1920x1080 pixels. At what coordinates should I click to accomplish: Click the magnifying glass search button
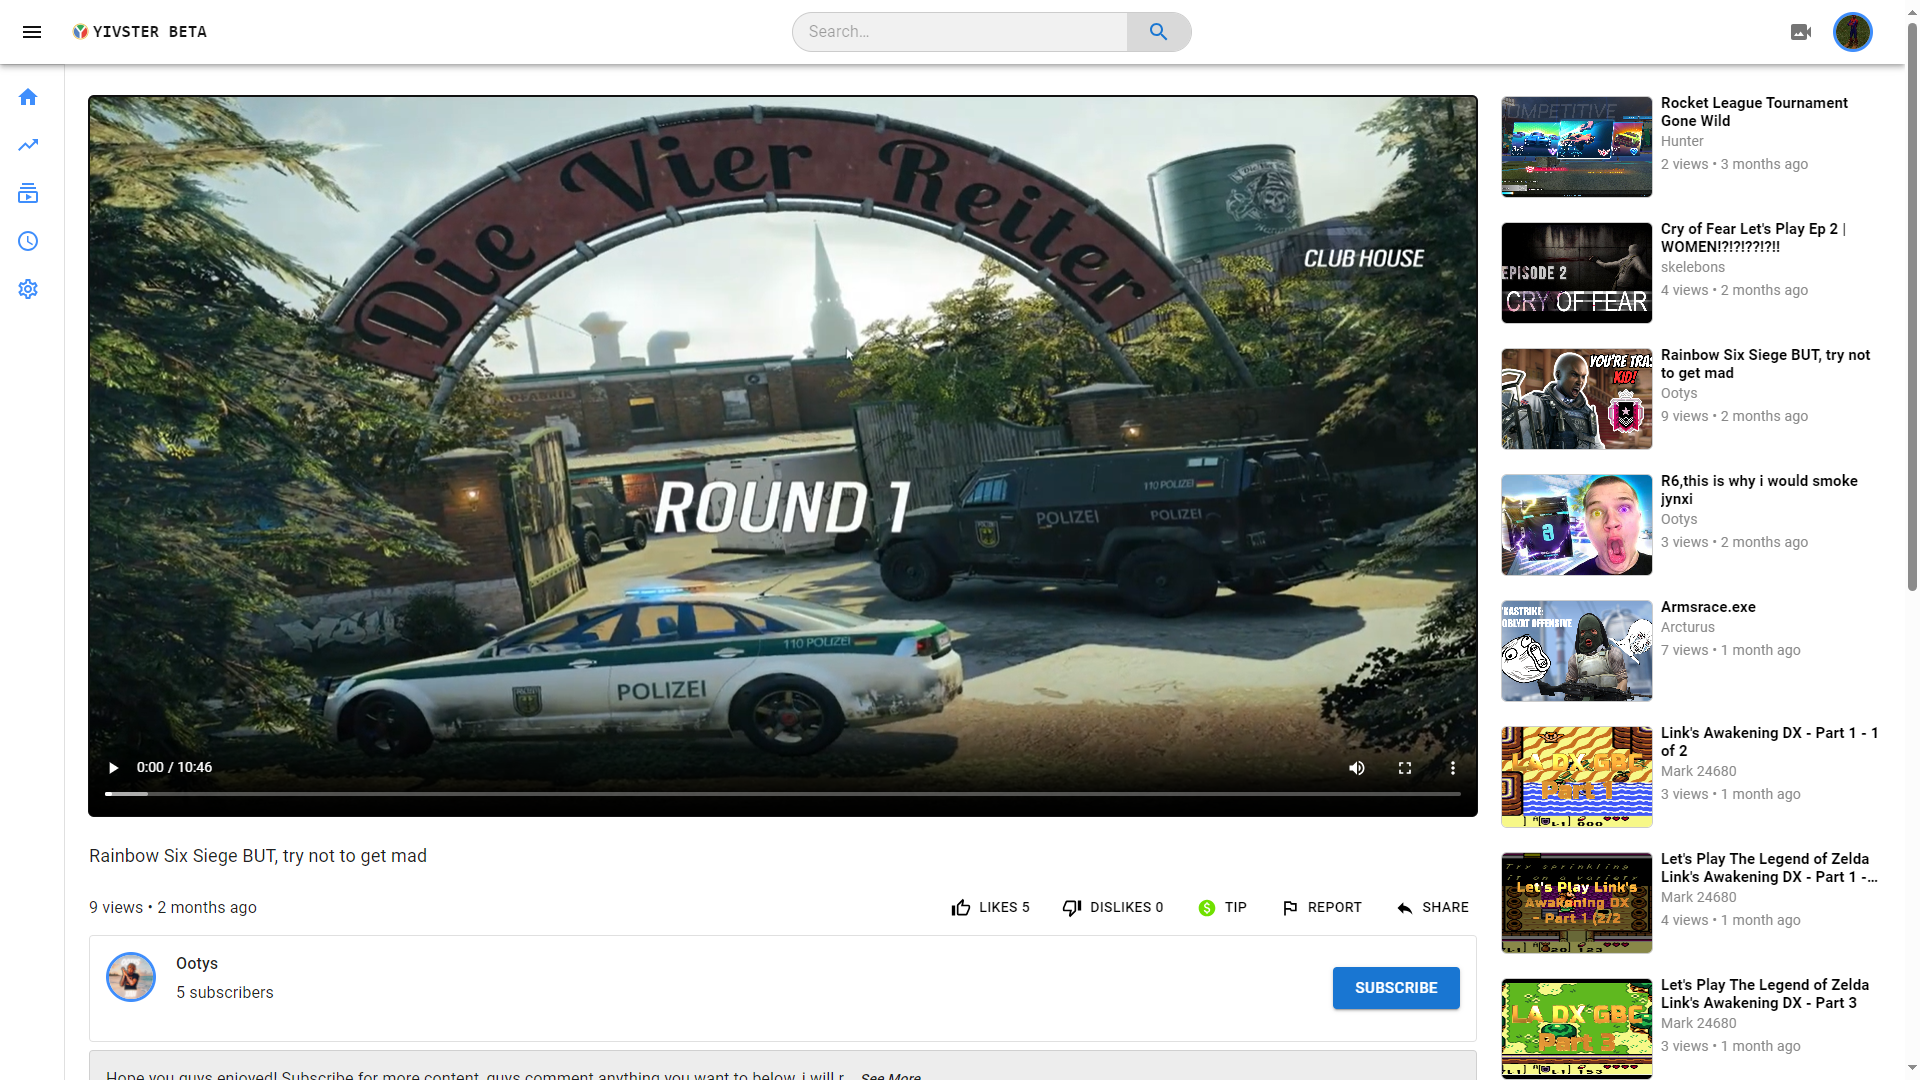(x=1159, y=32)
